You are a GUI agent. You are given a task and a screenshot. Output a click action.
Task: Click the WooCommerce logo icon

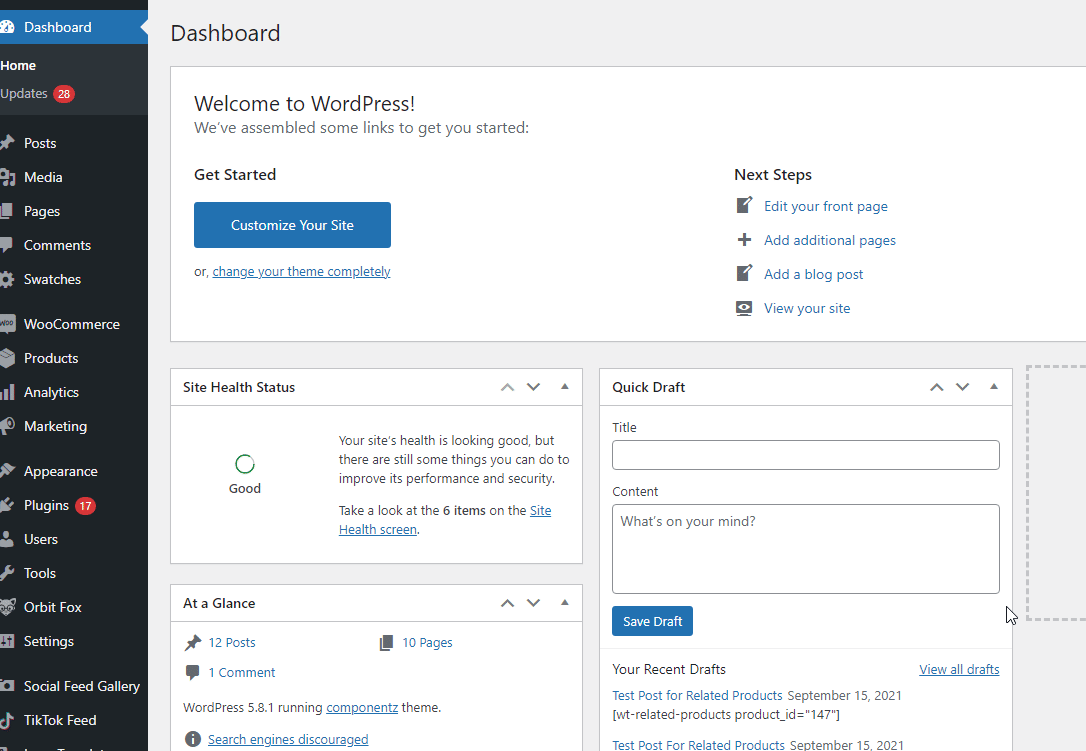(7, 324)
